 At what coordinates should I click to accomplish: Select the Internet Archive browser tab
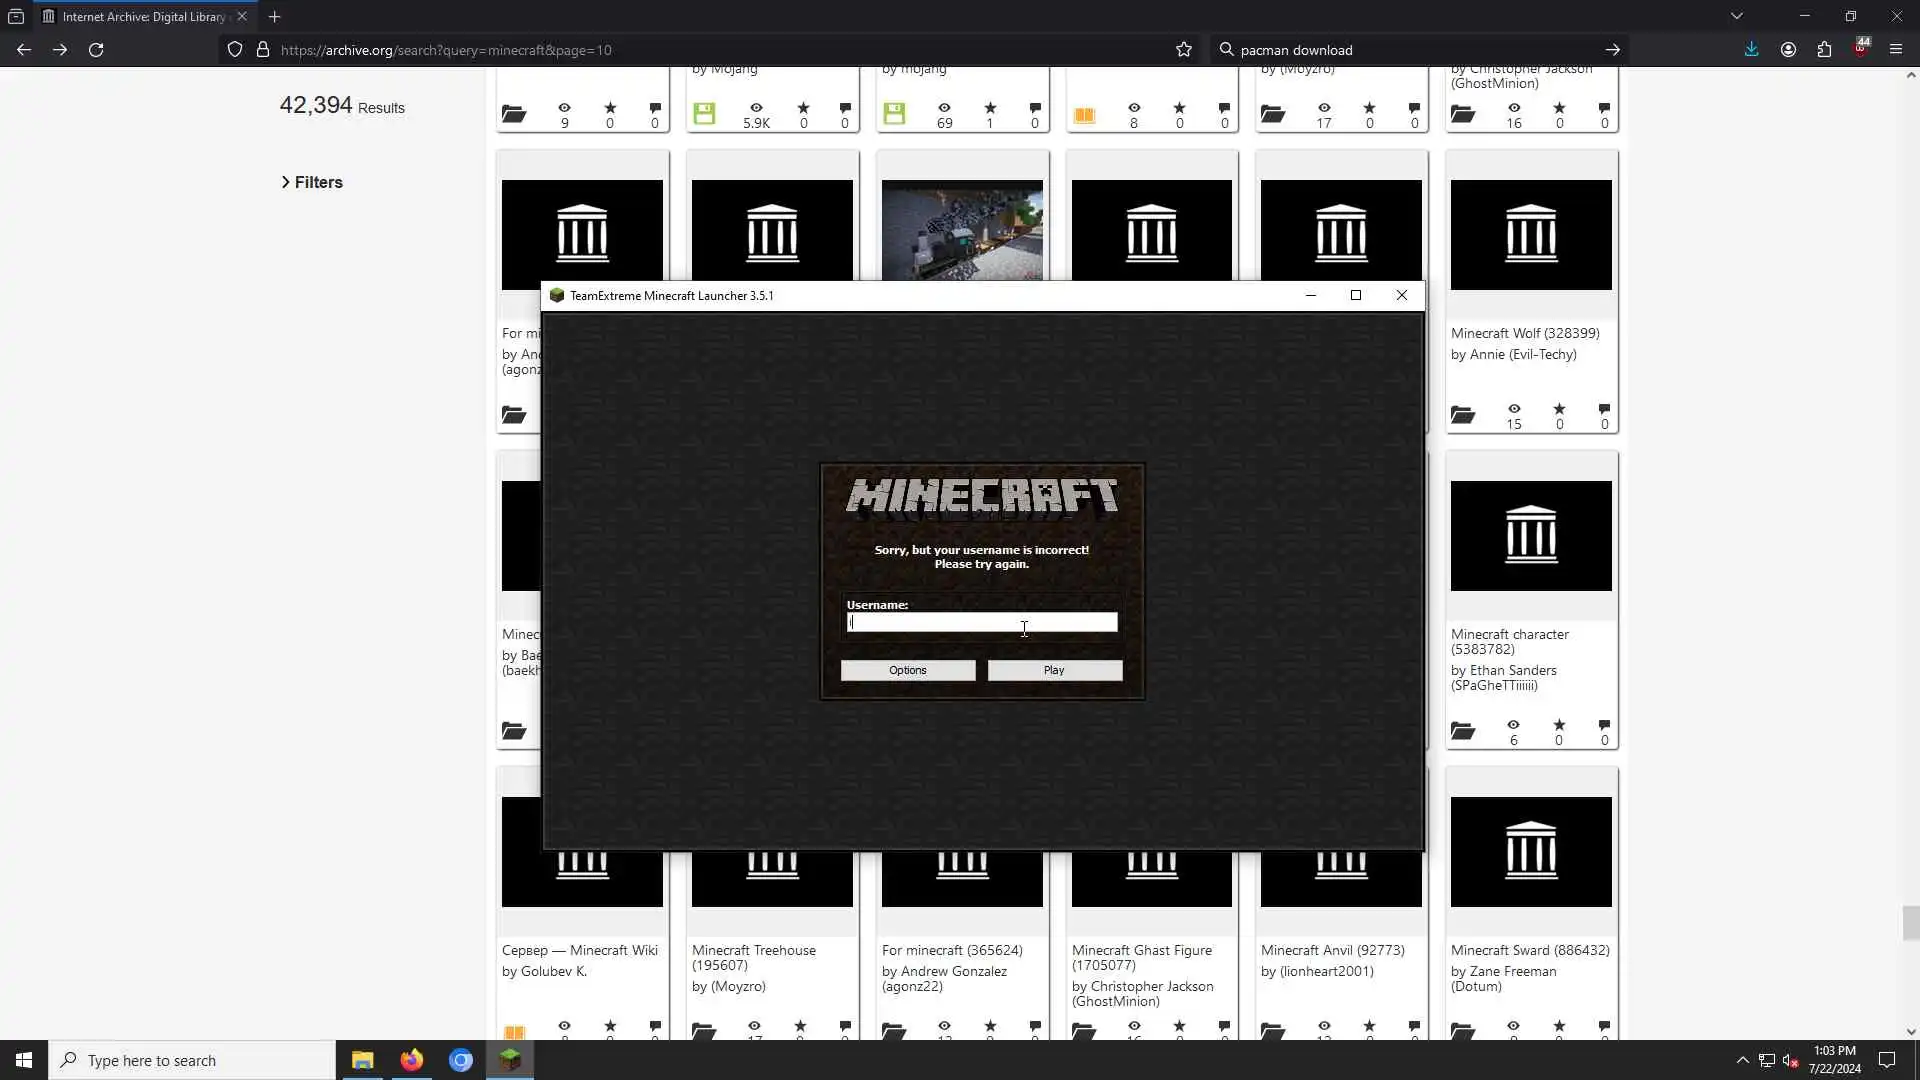click(x=140, y=16)
